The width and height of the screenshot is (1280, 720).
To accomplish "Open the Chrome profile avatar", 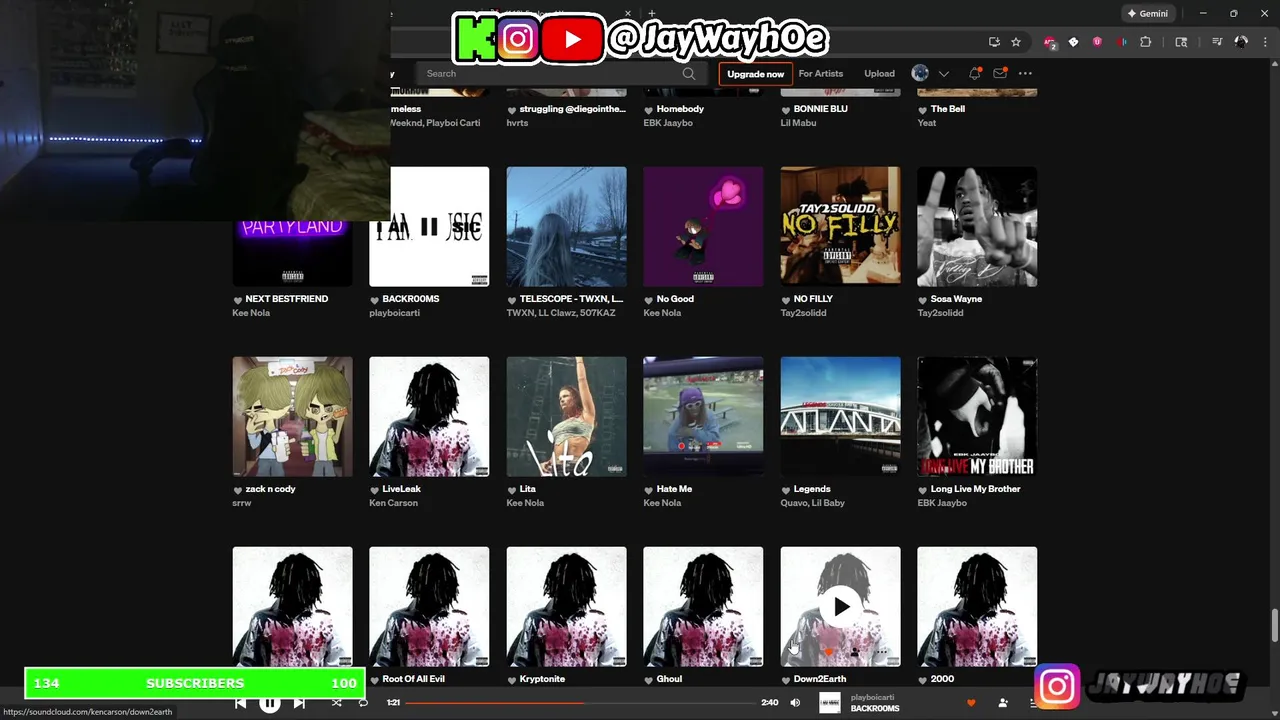I will click(x=1241, y=42).
